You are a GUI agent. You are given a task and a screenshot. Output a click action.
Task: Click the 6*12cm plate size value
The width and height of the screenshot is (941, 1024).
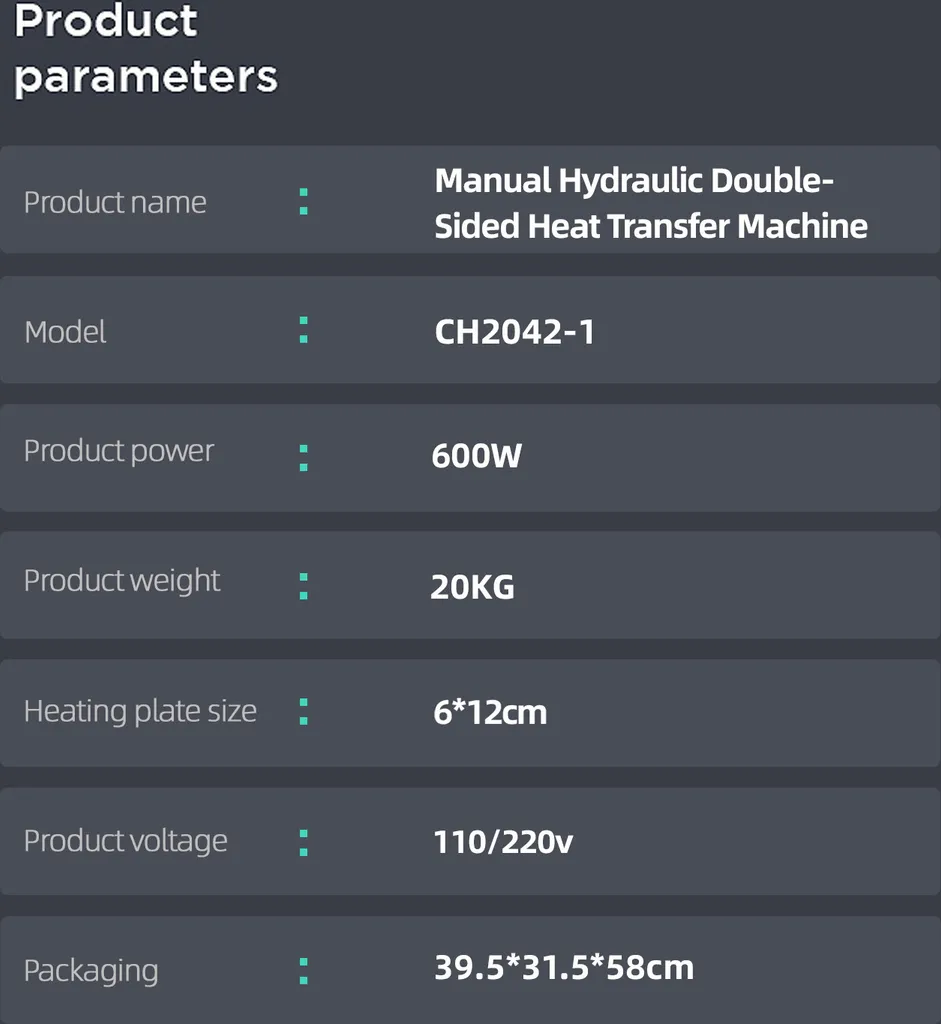click(x=490, y=712)
